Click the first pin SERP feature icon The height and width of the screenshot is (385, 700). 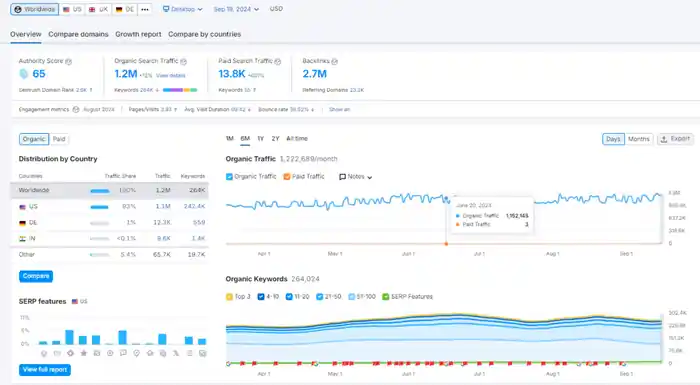(44, 353)
